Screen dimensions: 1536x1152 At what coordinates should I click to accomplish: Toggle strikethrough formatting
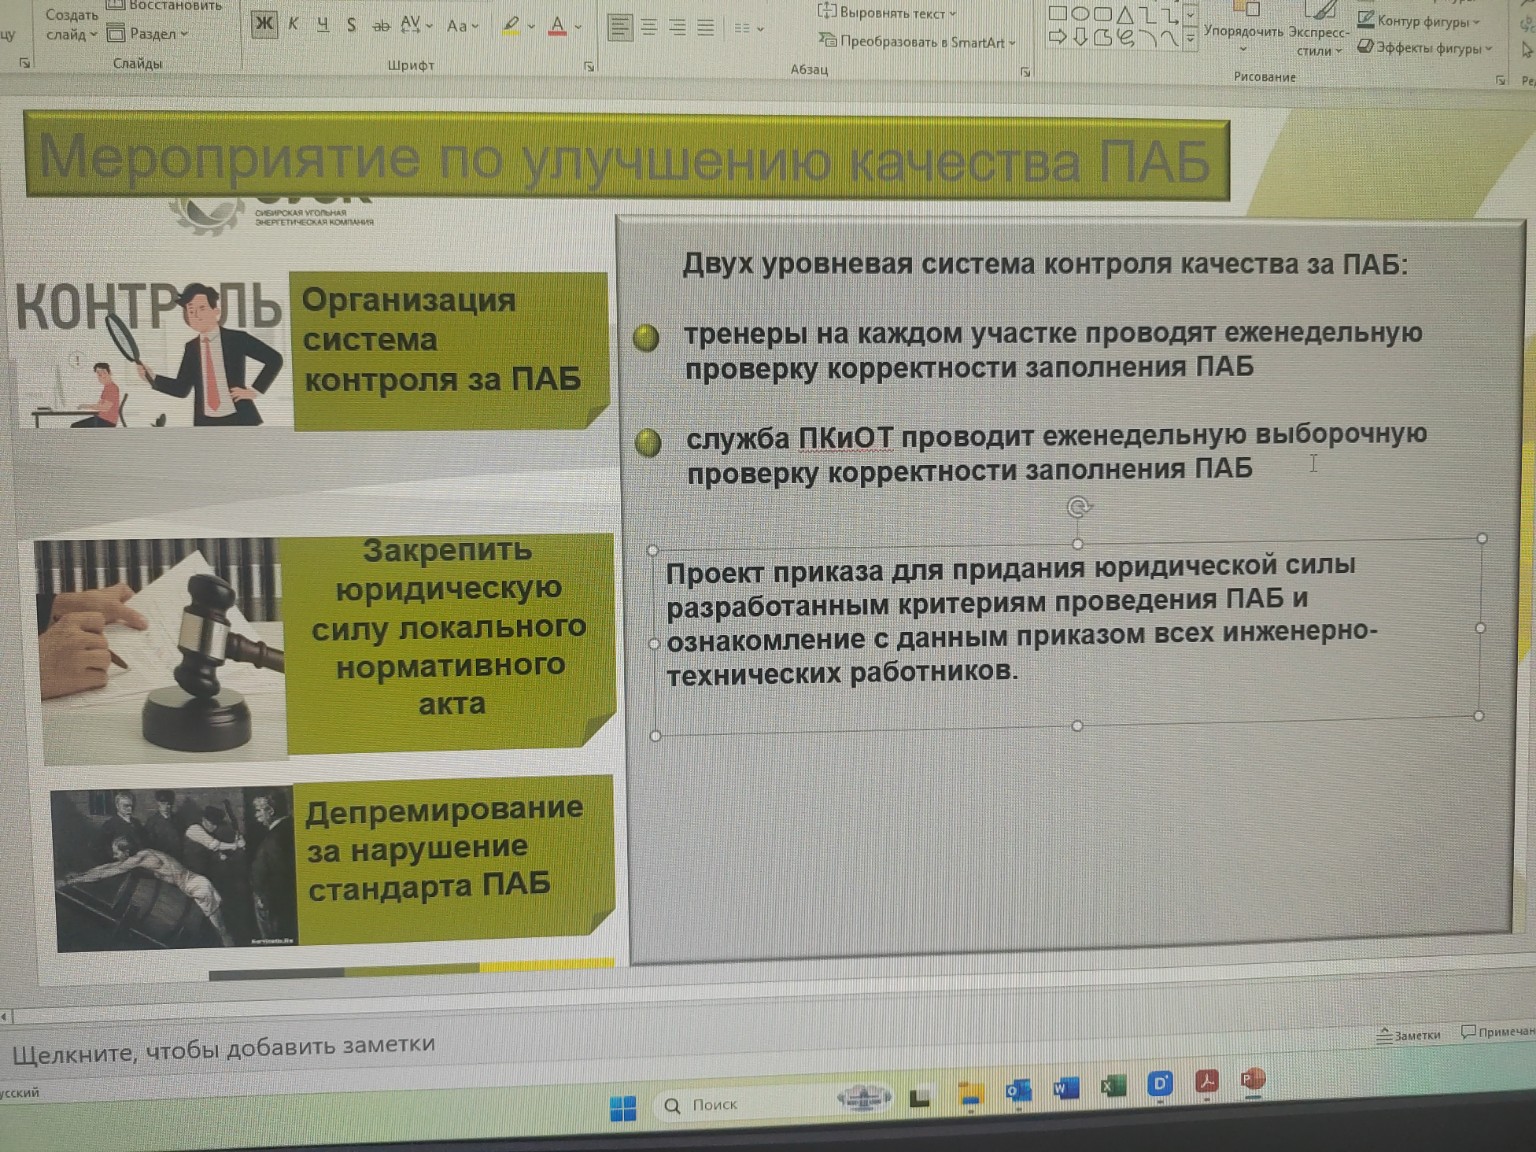pyautogui.click(x=382, y=24)
